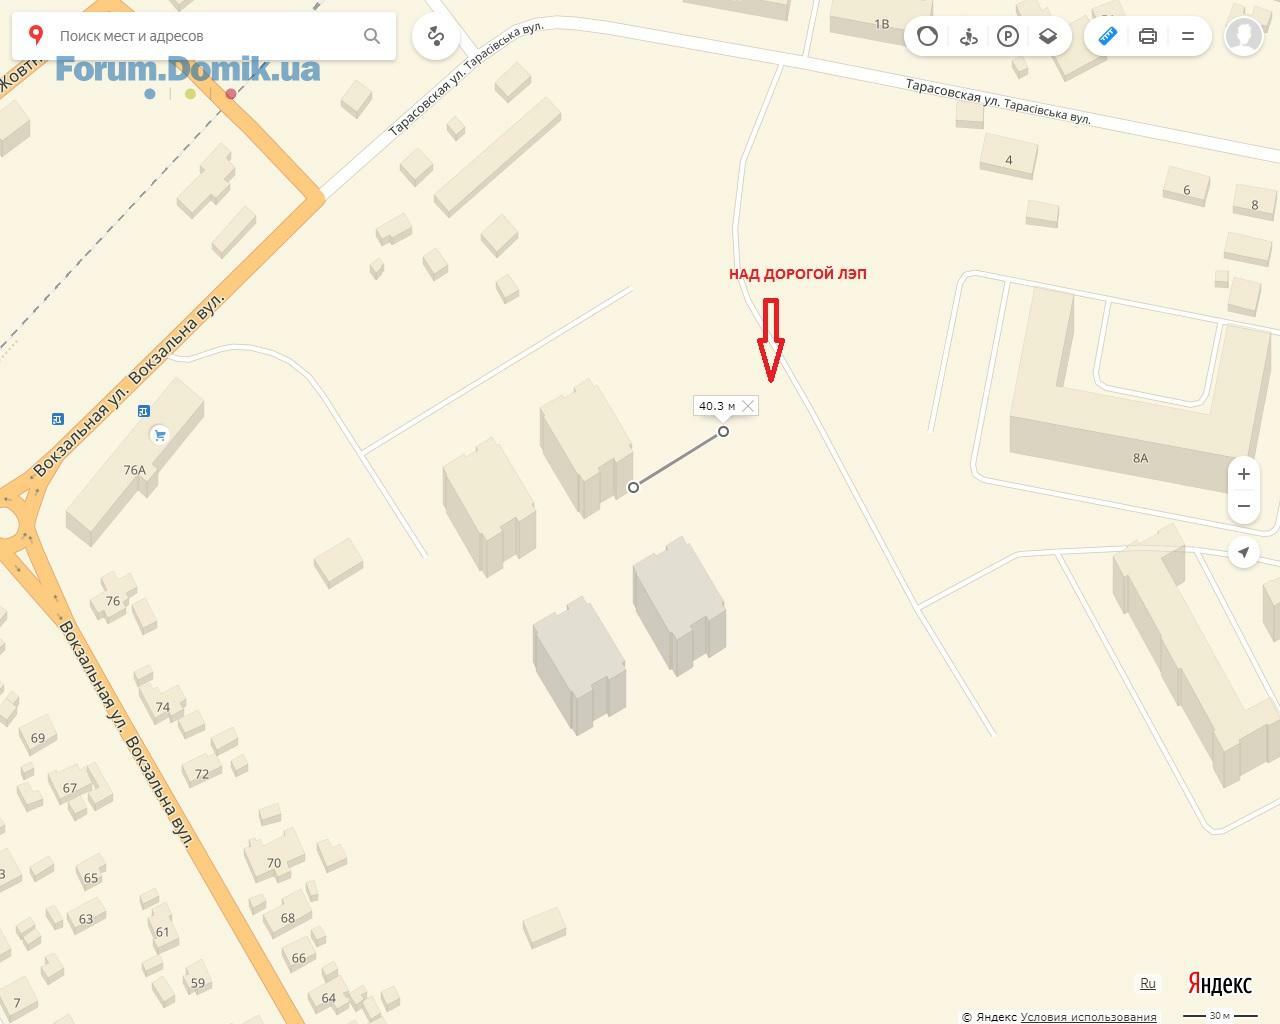Screen dimensions: 1280x1024
Task: Open the Условия использования link
Action: [1088, 1016]
